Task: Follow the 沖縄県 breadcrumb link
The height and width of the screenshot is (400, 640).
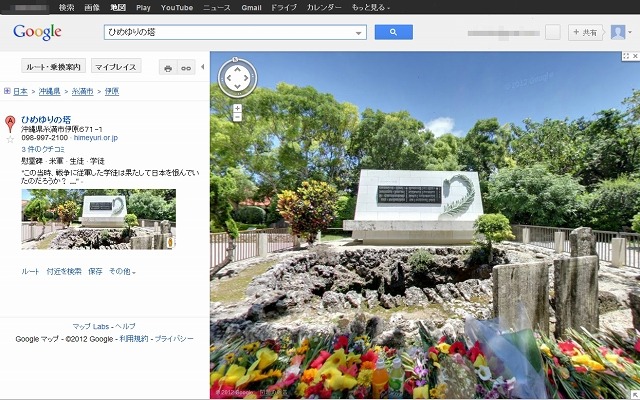Action: (x=49, y=91)
